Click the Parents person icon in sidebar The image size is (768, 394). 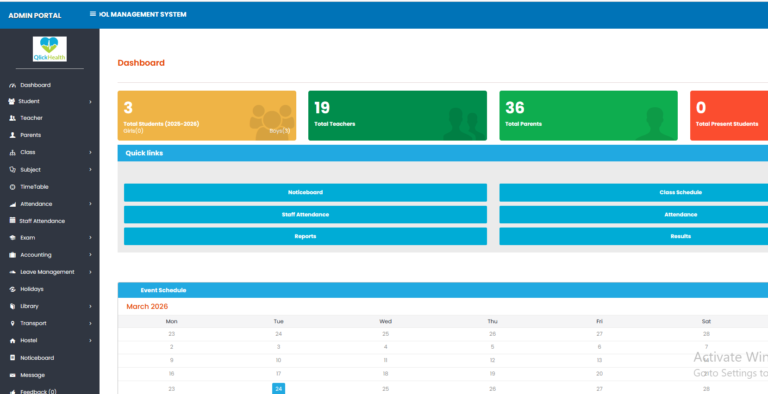(x=13, y=135)
